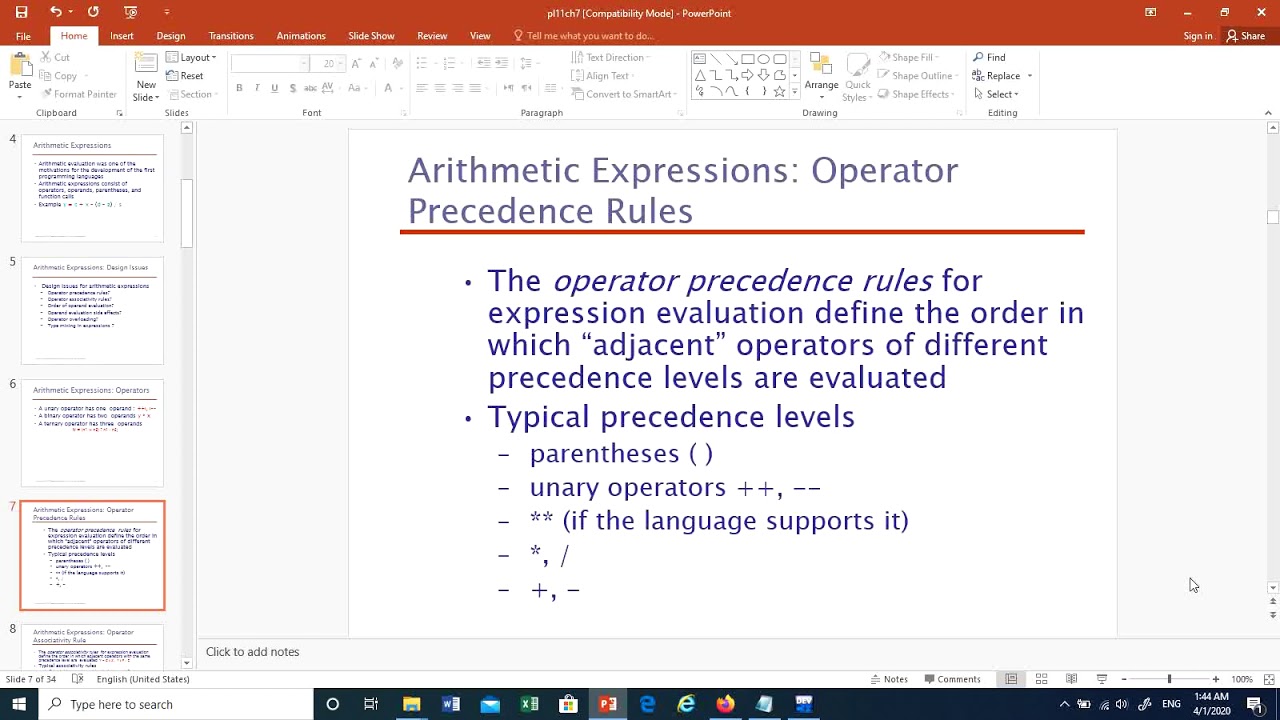Switch to Reading View icon

[1071, 679]
